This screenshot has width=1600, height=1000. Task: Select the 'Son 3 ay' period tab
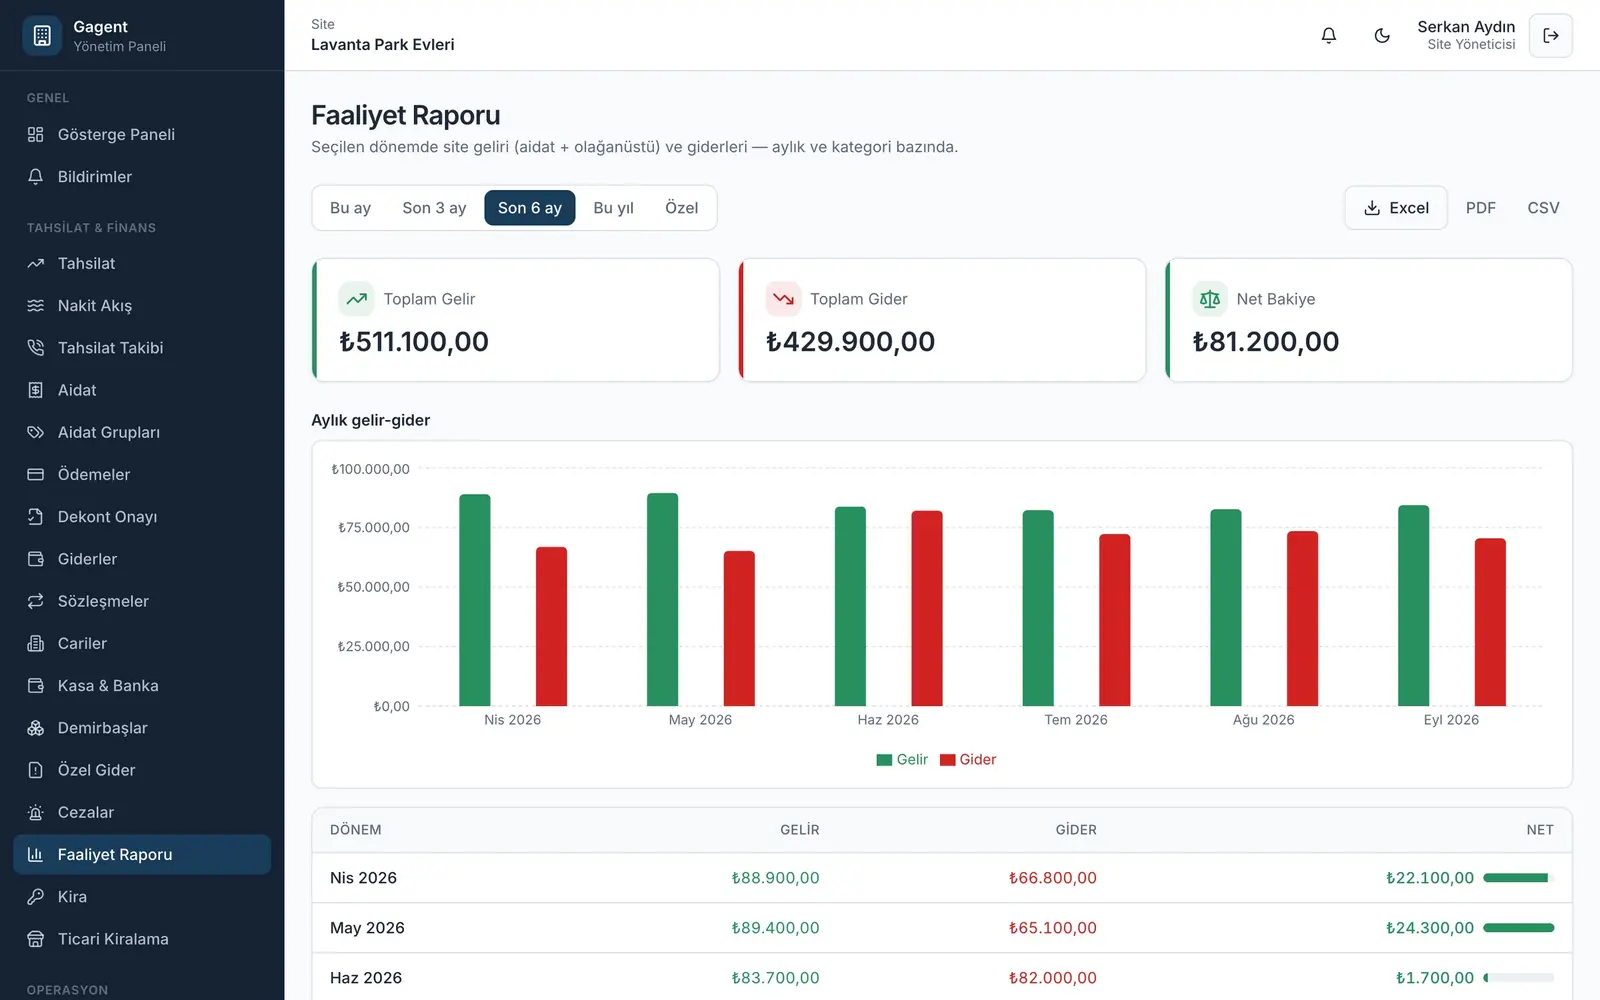(434, 208)
